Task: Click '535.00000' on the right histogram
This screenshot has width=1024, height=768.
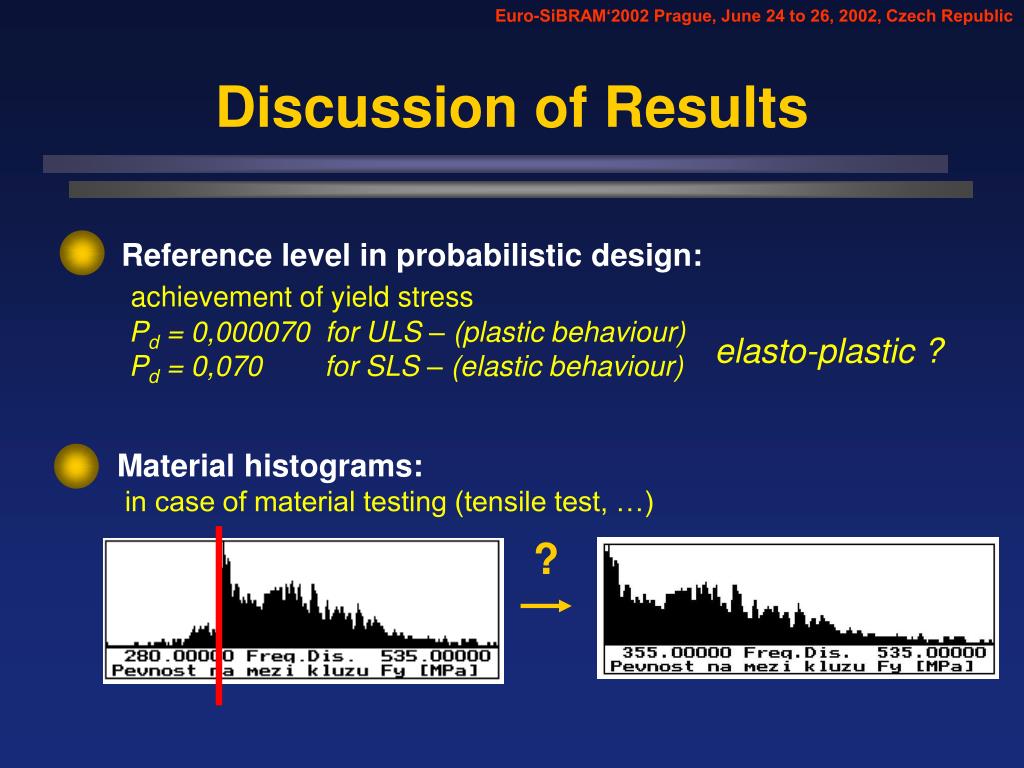Action: tap(931, 652)
